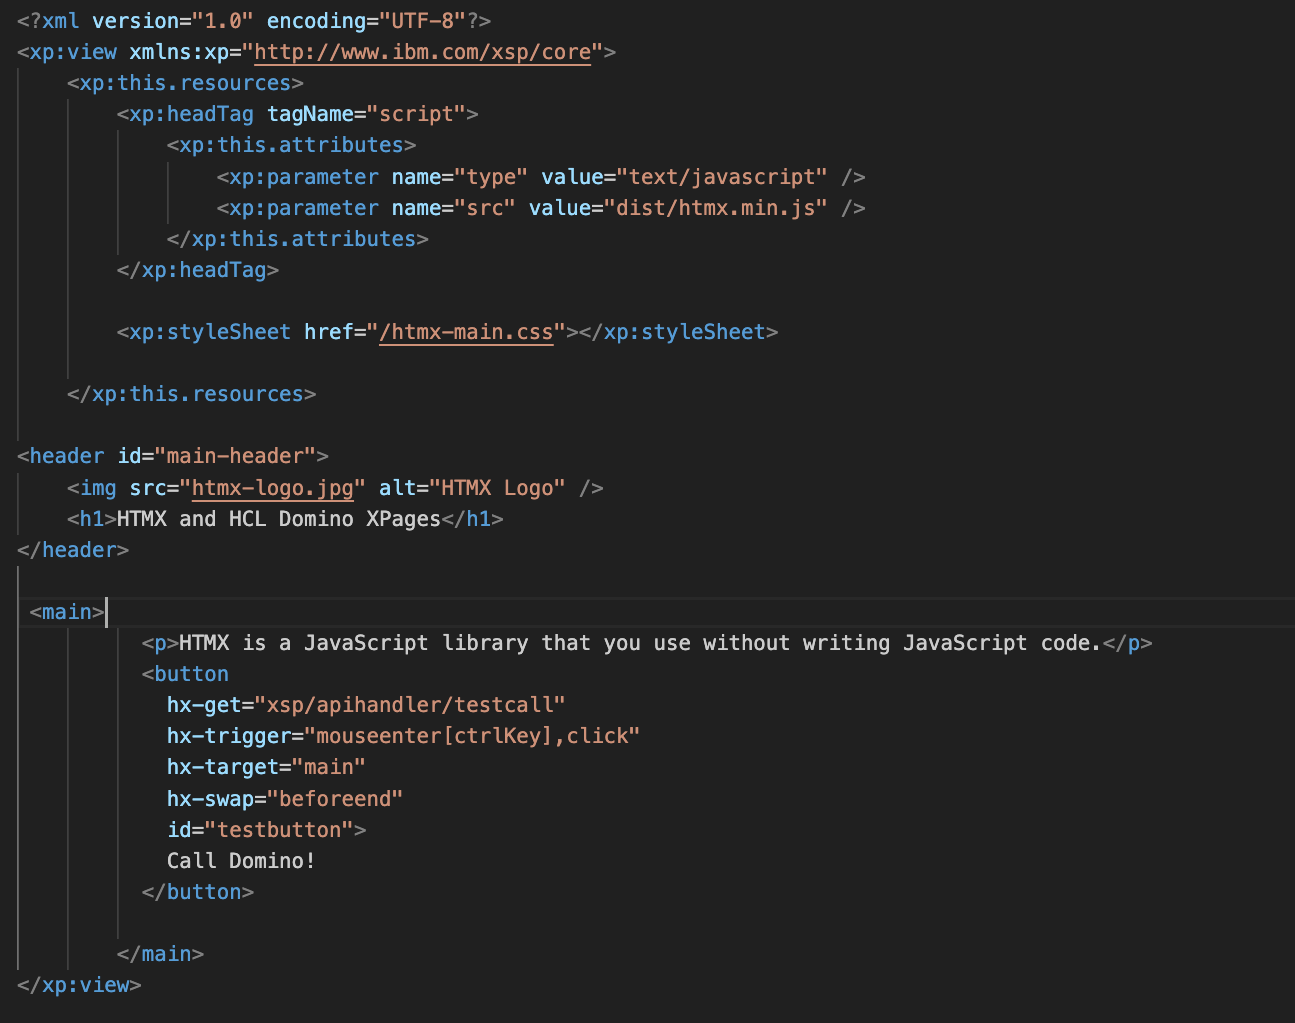Click the h1 text HTMX and HCL Domino XPages
1295x1023 pixels.
[x=279, y=519]
